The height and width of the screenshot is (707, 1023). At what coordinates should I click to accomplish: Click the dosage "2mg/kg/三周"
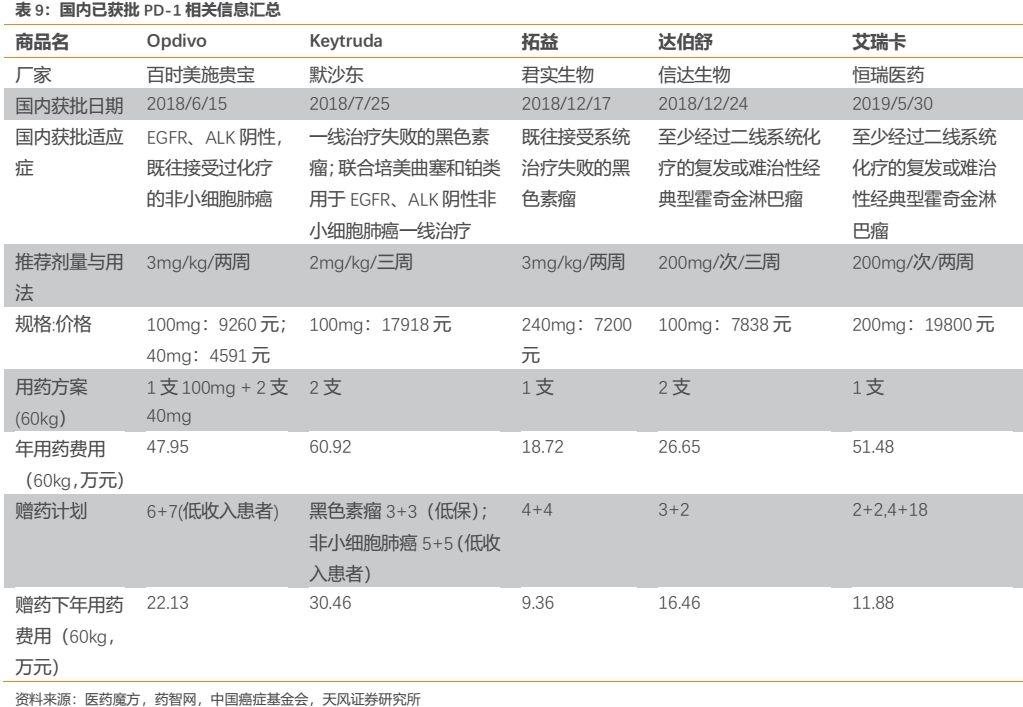point(361,262)
